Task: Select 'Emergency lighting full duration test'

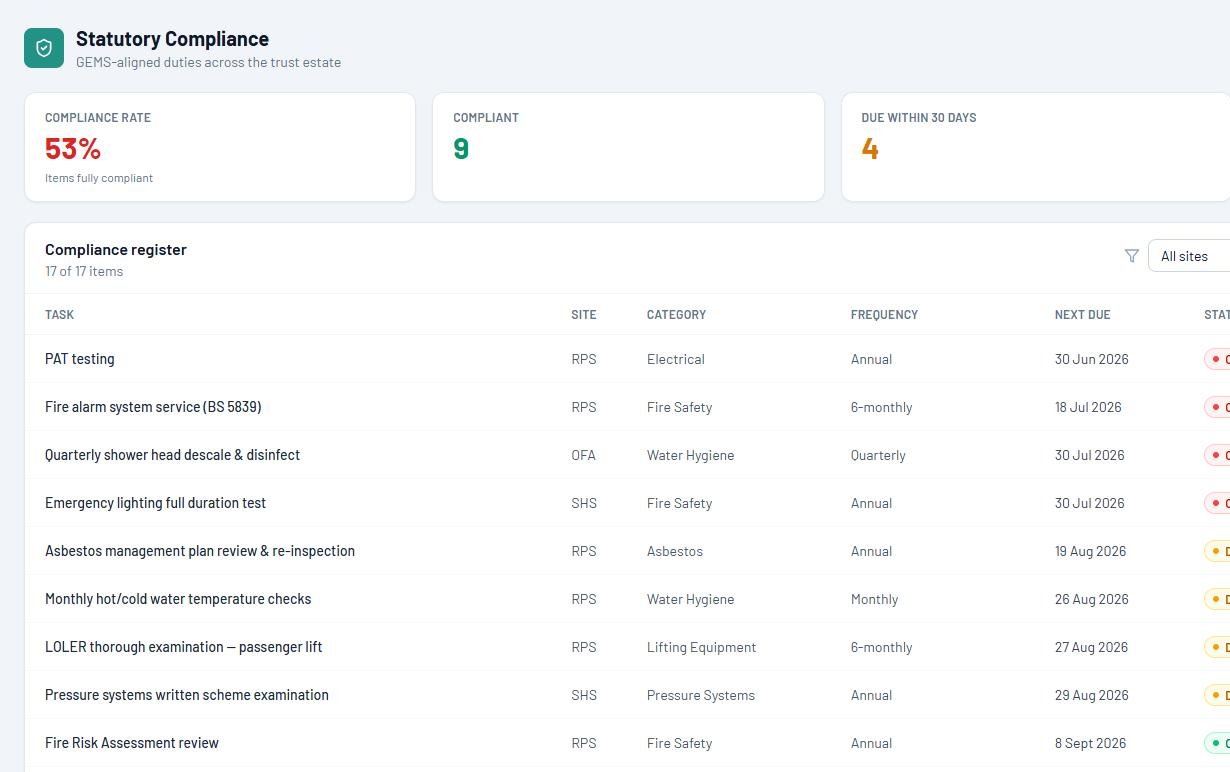Action: (155, 503)
